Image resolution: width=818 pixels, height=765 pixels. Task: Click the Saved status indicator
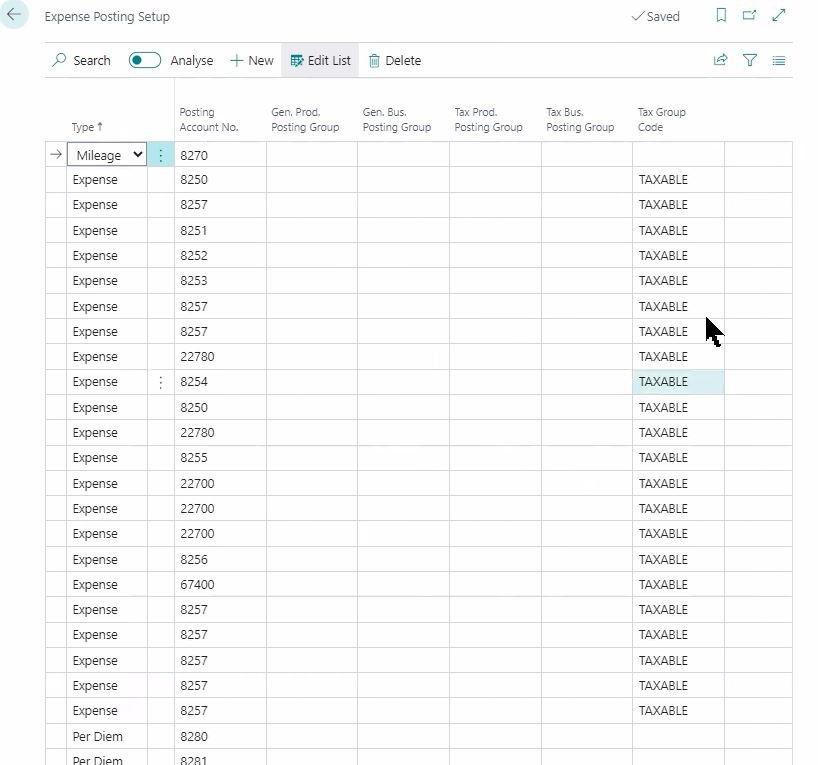click(655, 16)
